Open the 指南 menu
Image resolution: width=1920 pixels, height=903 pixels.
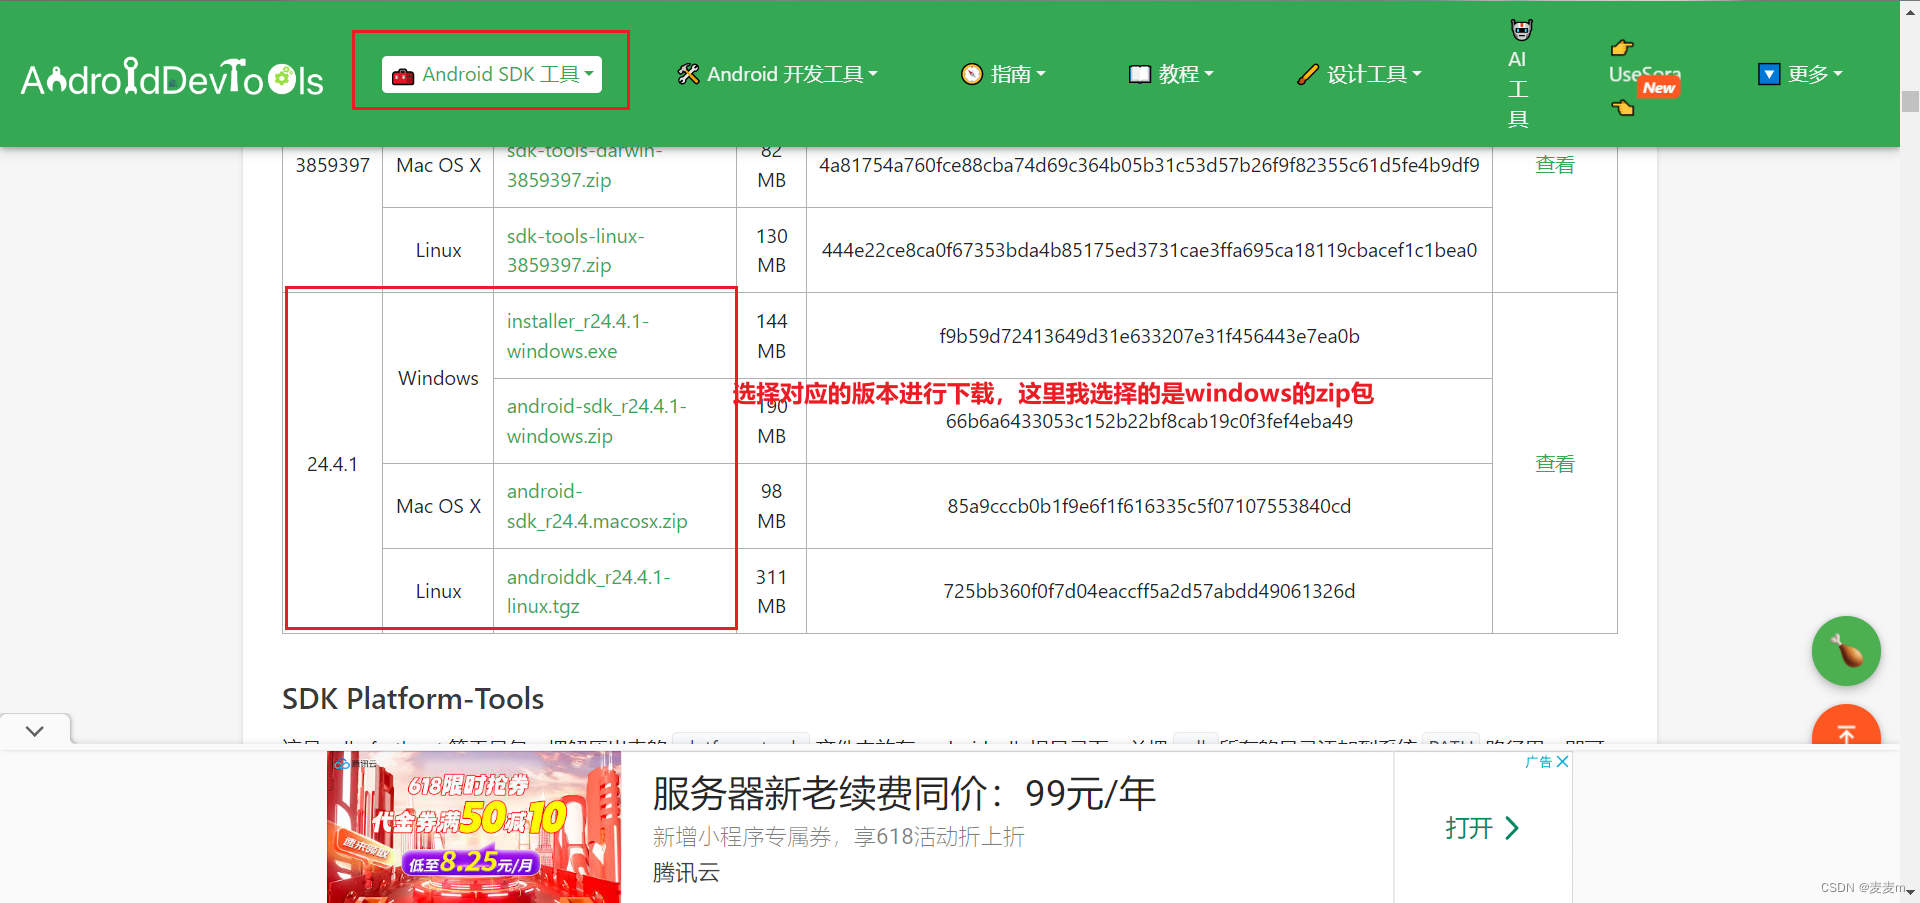point(1012,73)
